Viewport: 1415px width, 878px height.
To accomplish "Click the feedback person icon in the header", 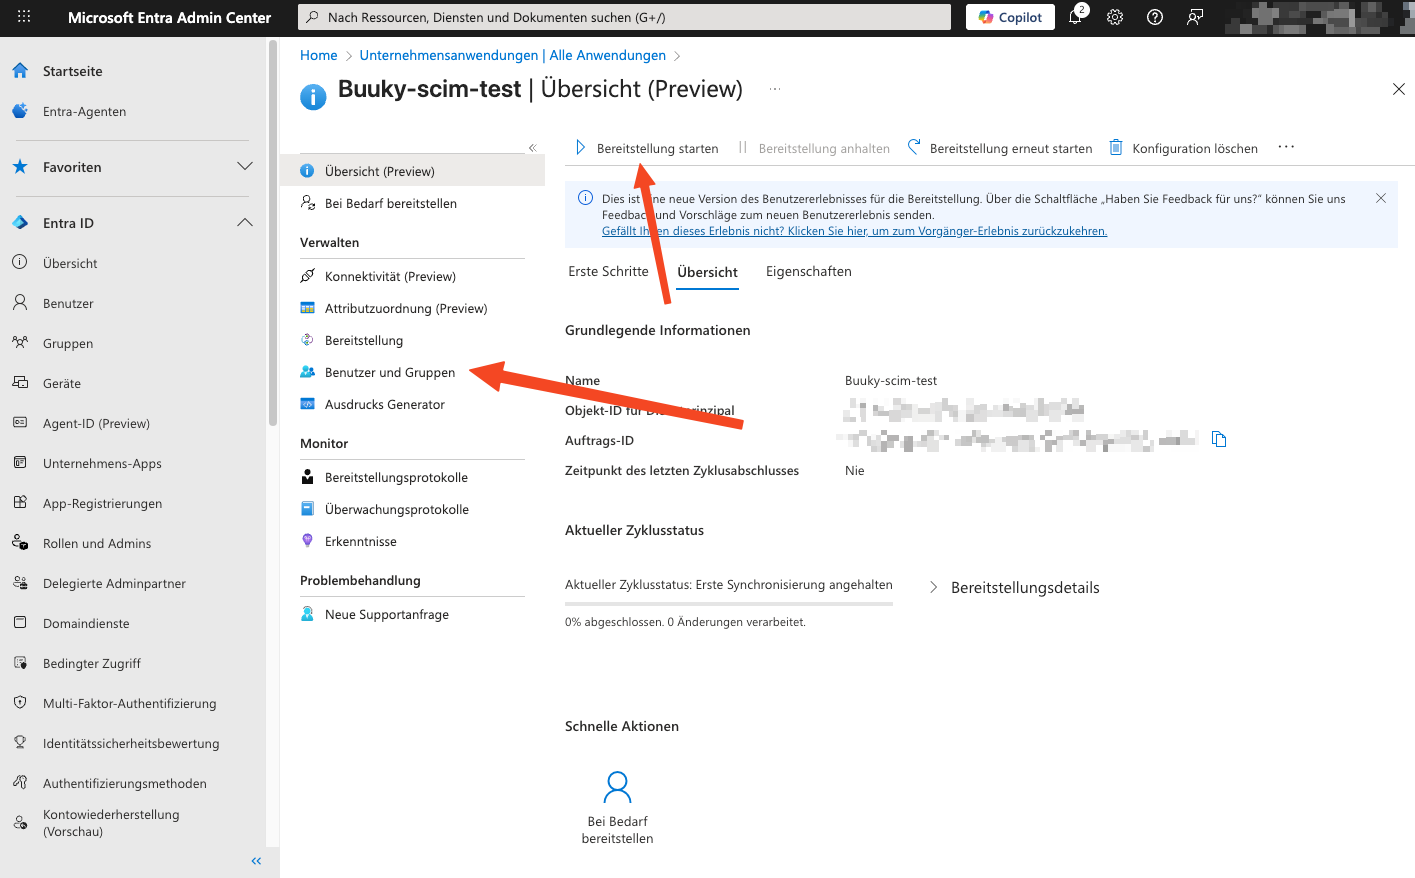I will pyautogui.click(x=1195, y=17).
